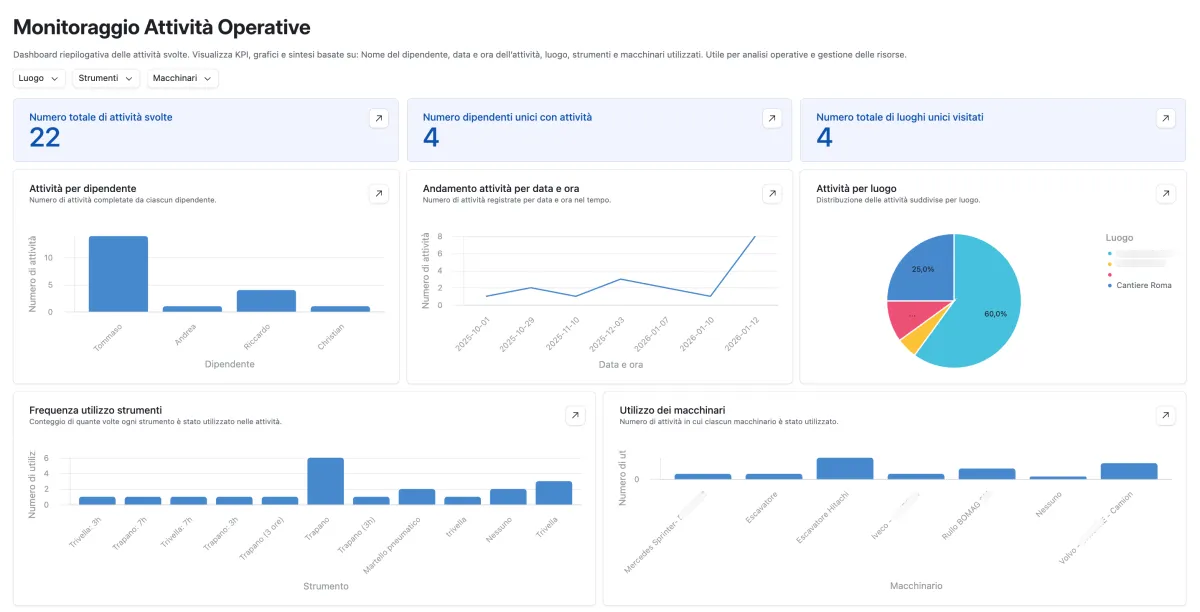This screenshot has width=1200, height=612.
Task: Click the Monitoraggio Attività Operative heading
Action: (x=162, y=28)
